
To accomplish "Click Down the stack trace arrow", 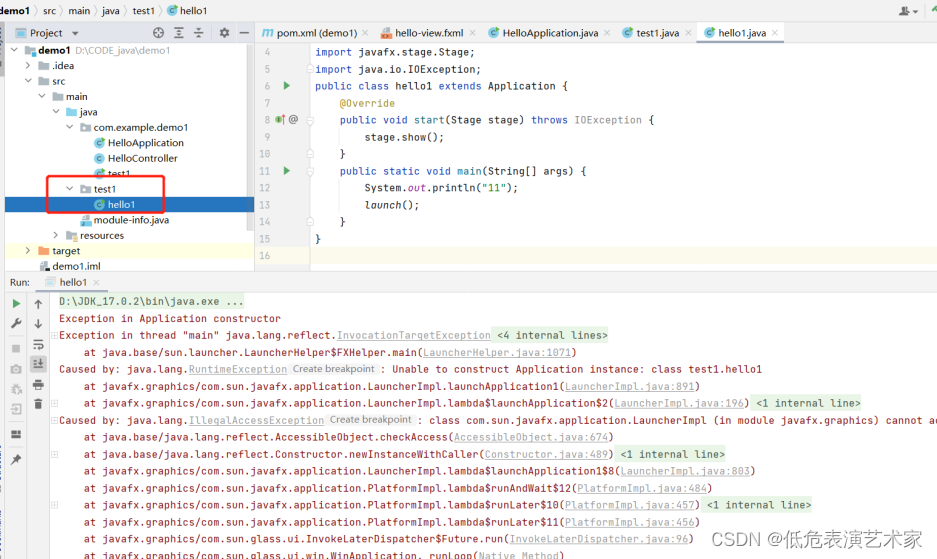I will 38,323.
